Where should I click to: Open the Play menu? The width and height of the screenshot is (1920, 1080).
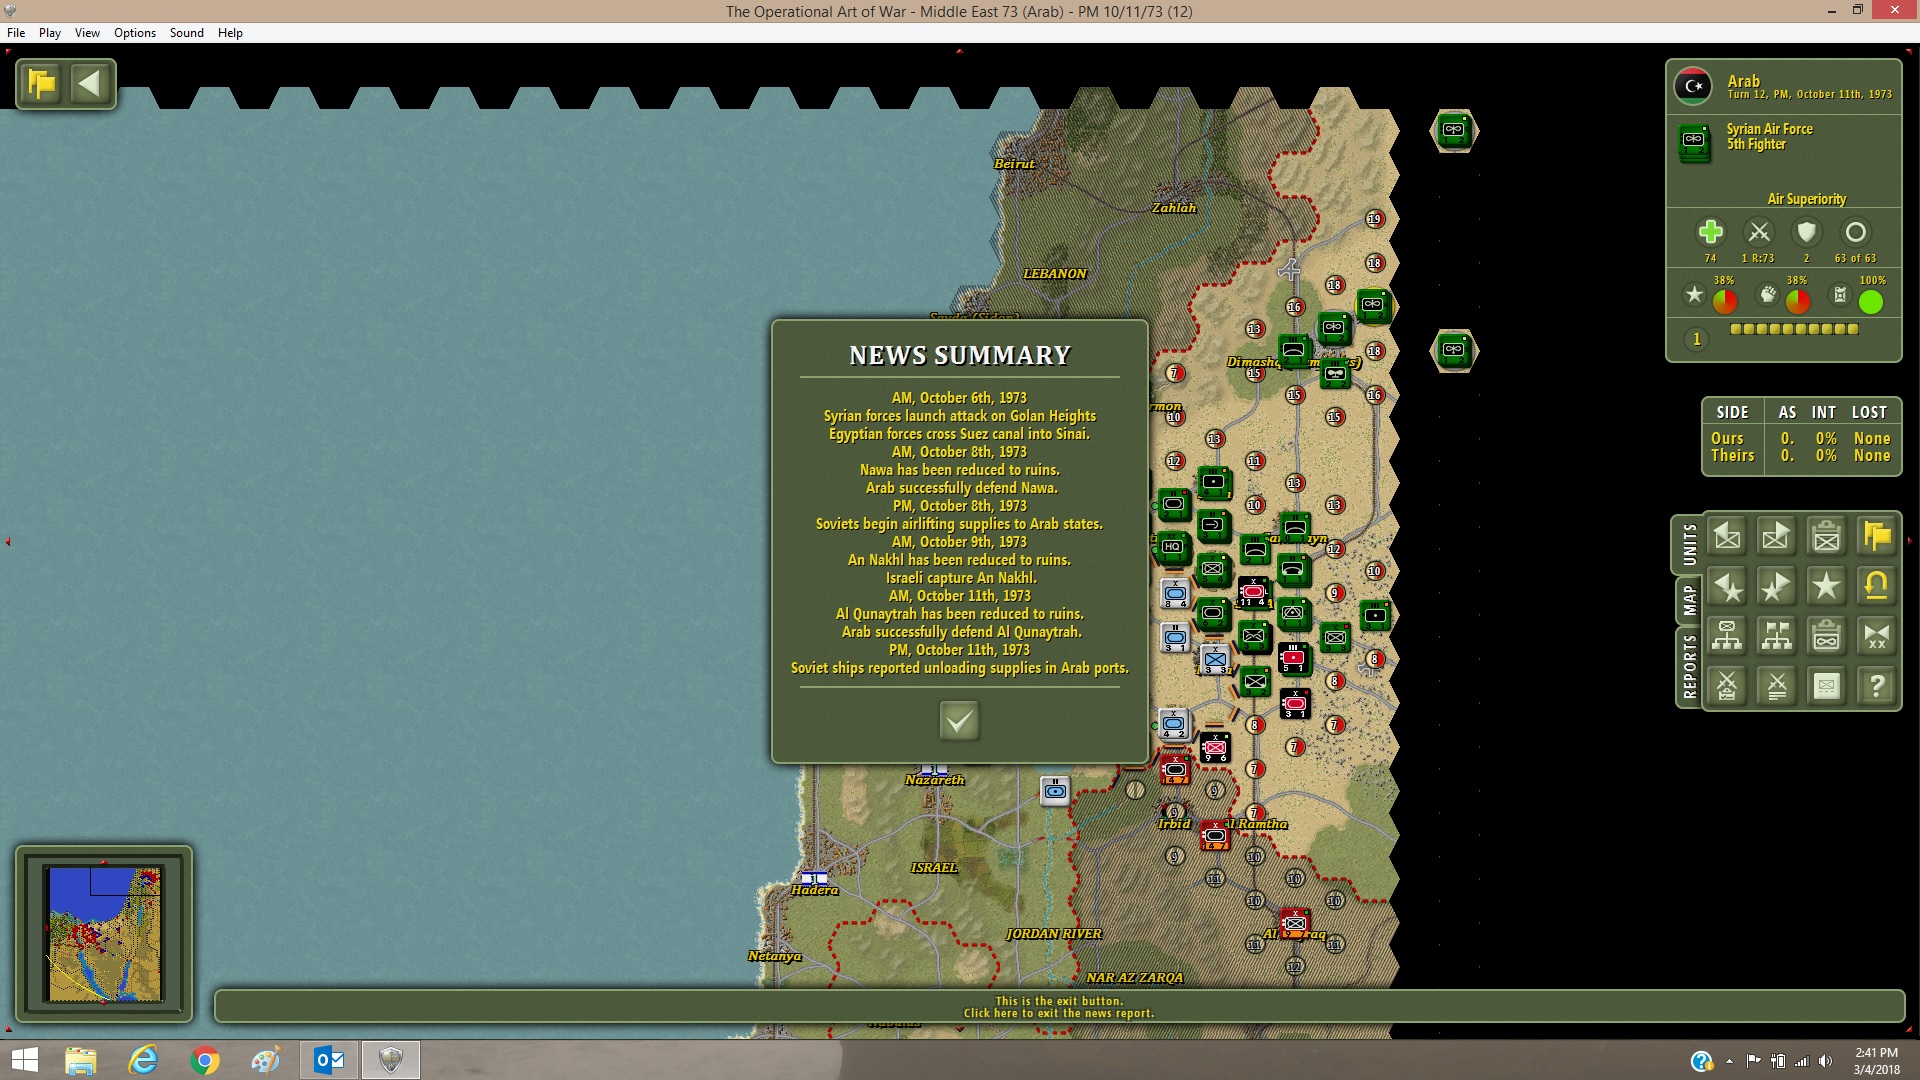point(50,33)
